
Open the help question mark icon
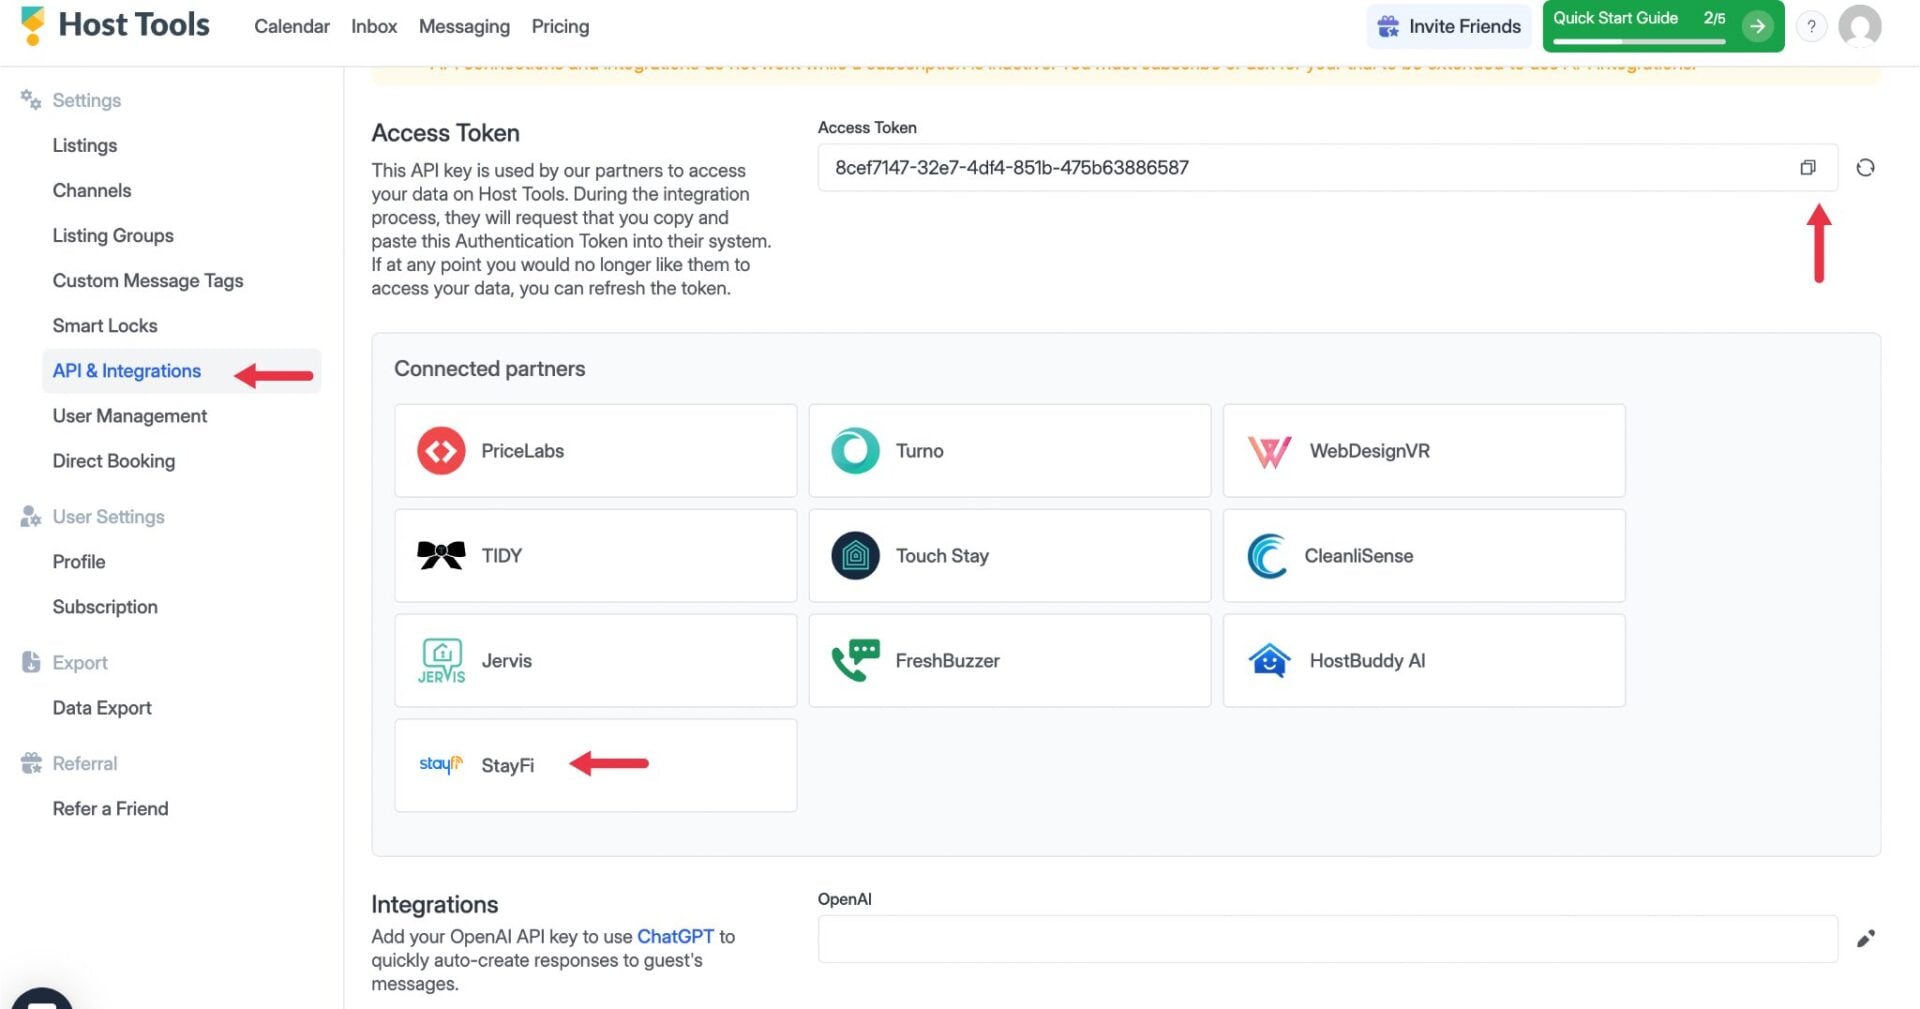(1811, 27)
